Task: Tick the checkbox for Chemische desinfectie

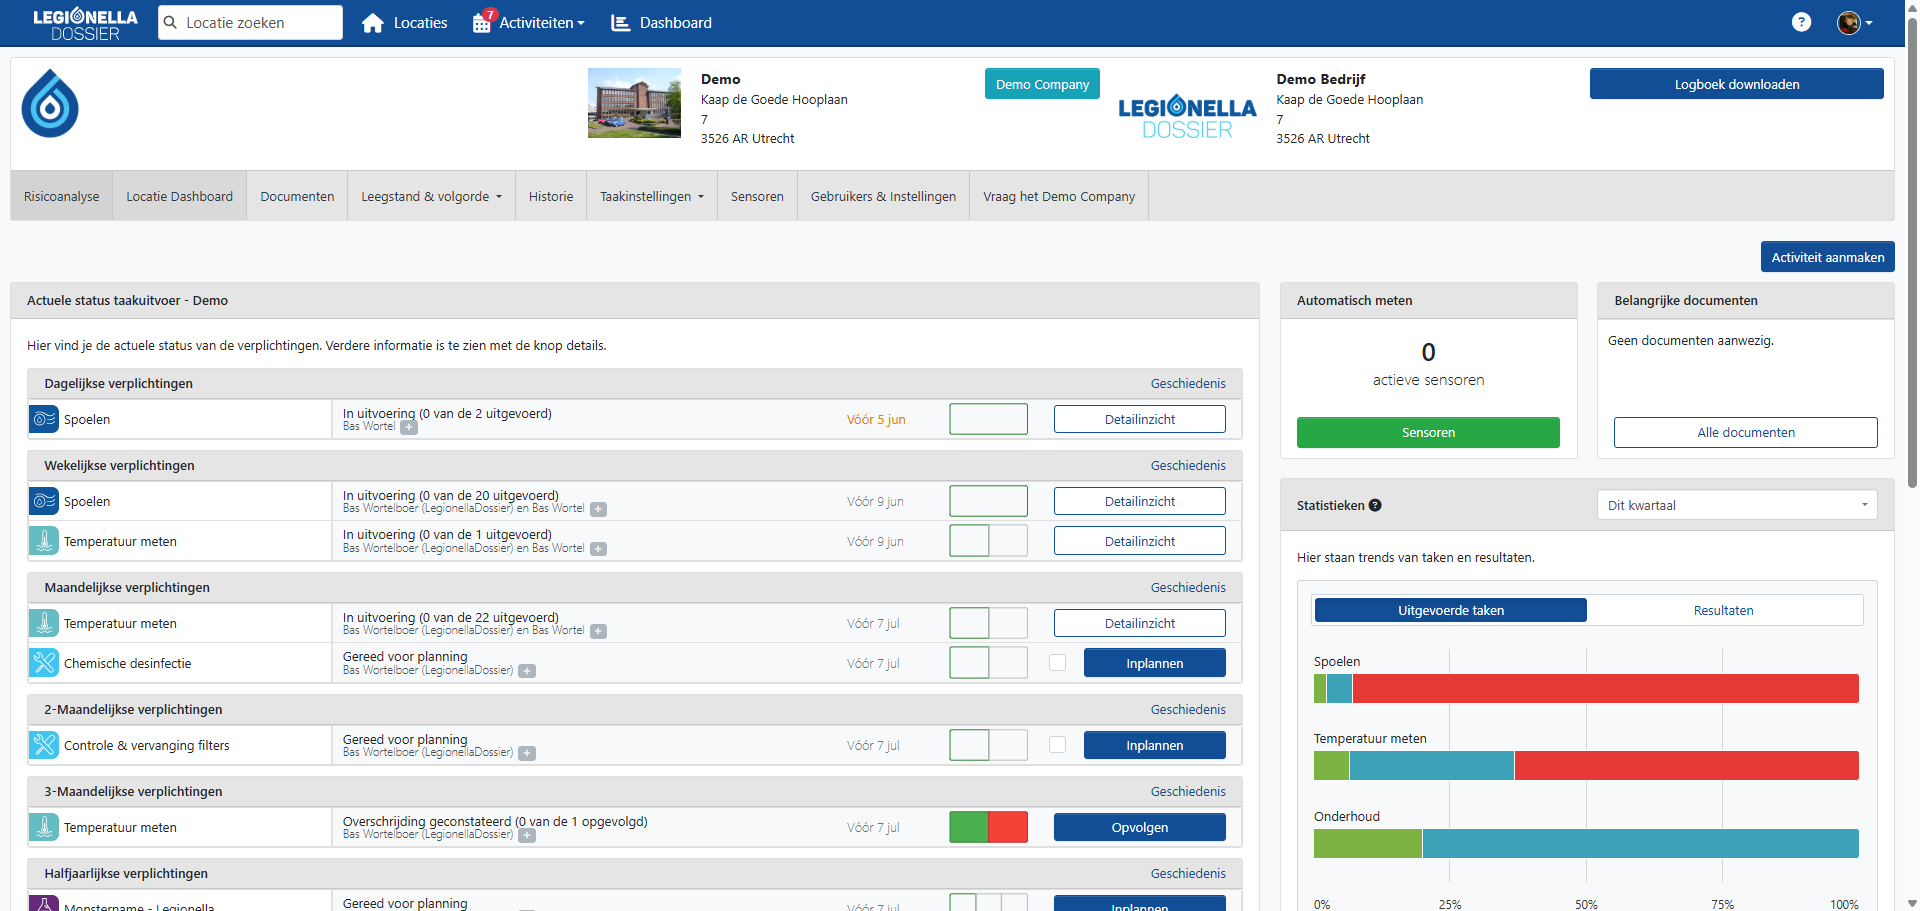Action: pyautogui.click(x=1057, y=663)
